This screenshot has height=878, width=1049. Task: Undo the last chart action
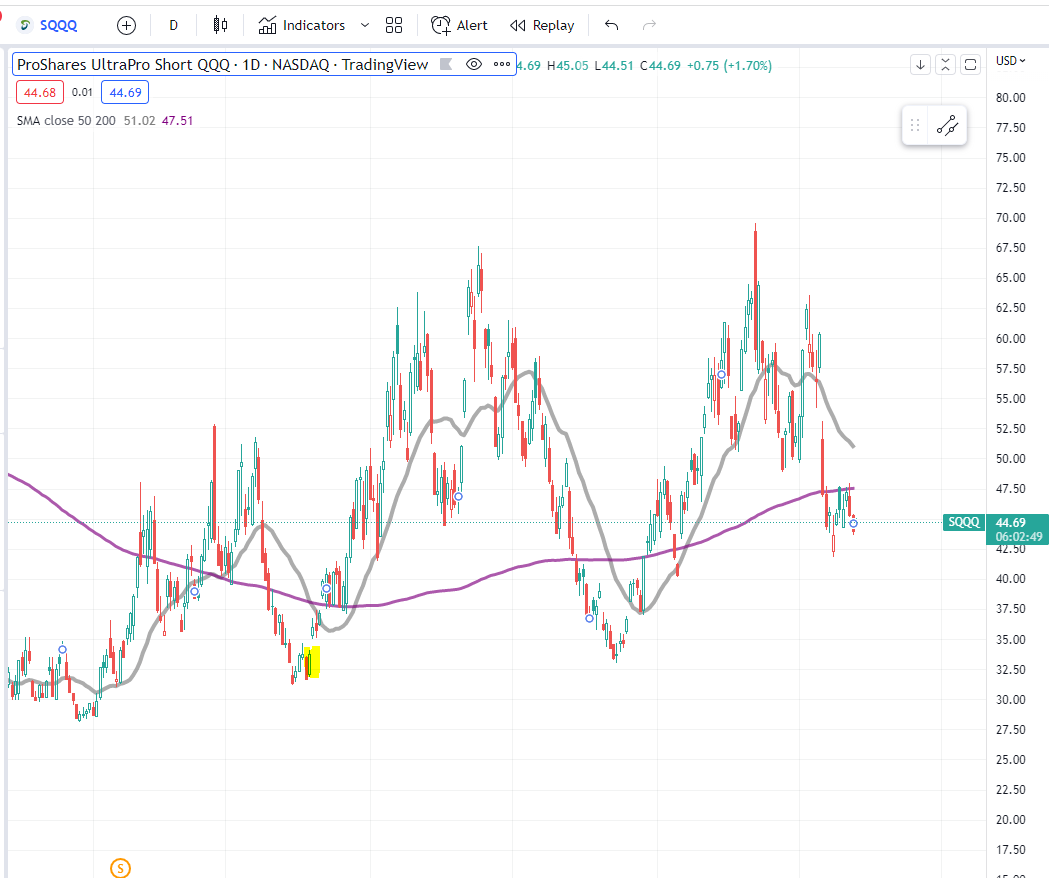click(x=611, y=25)
